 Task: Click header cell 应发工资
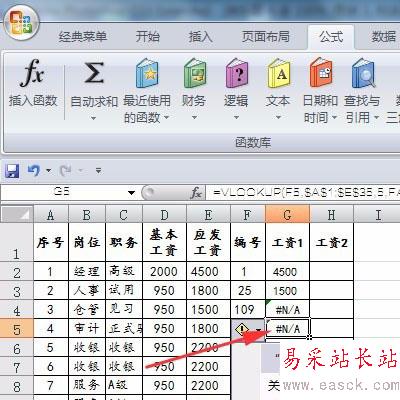pos(208,242)
